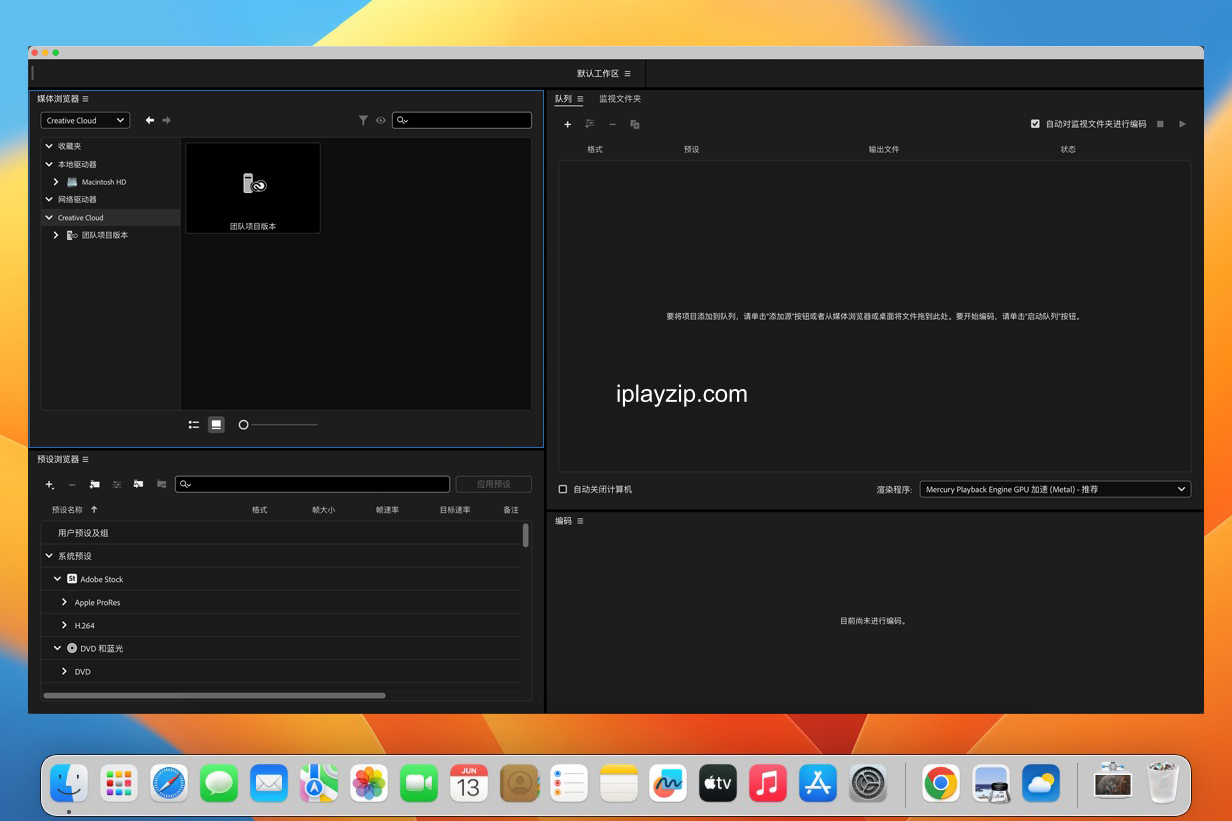Switch to the 监视文件夹 tab
This screenshot has width=1232, height=821.
[620, 99]
